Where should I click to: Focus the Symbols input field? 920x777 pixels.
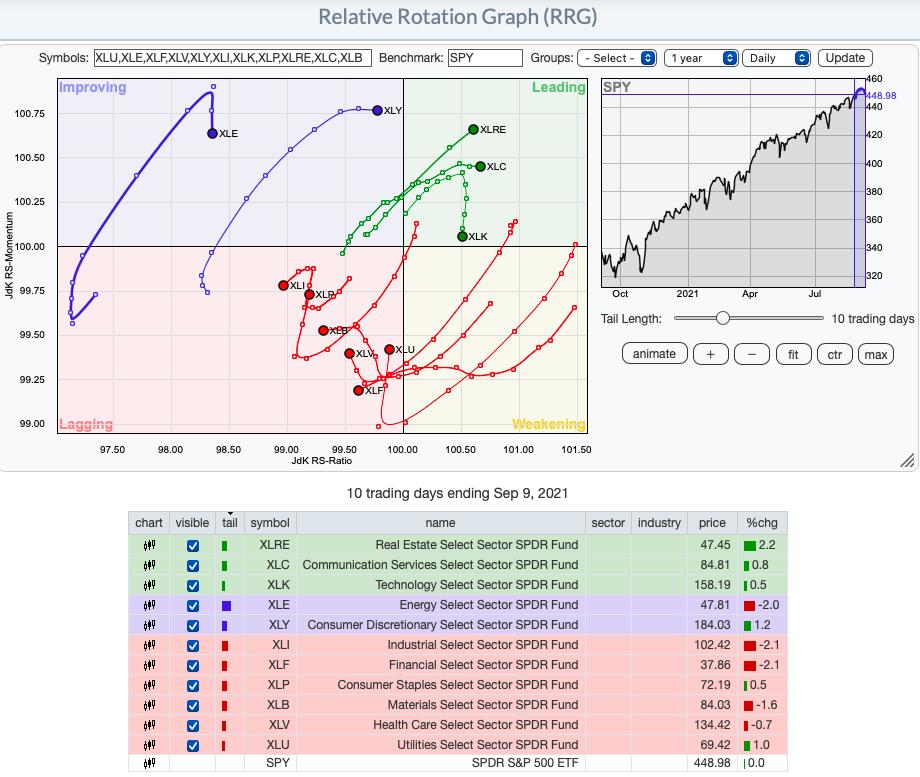[x=233, y=58]
